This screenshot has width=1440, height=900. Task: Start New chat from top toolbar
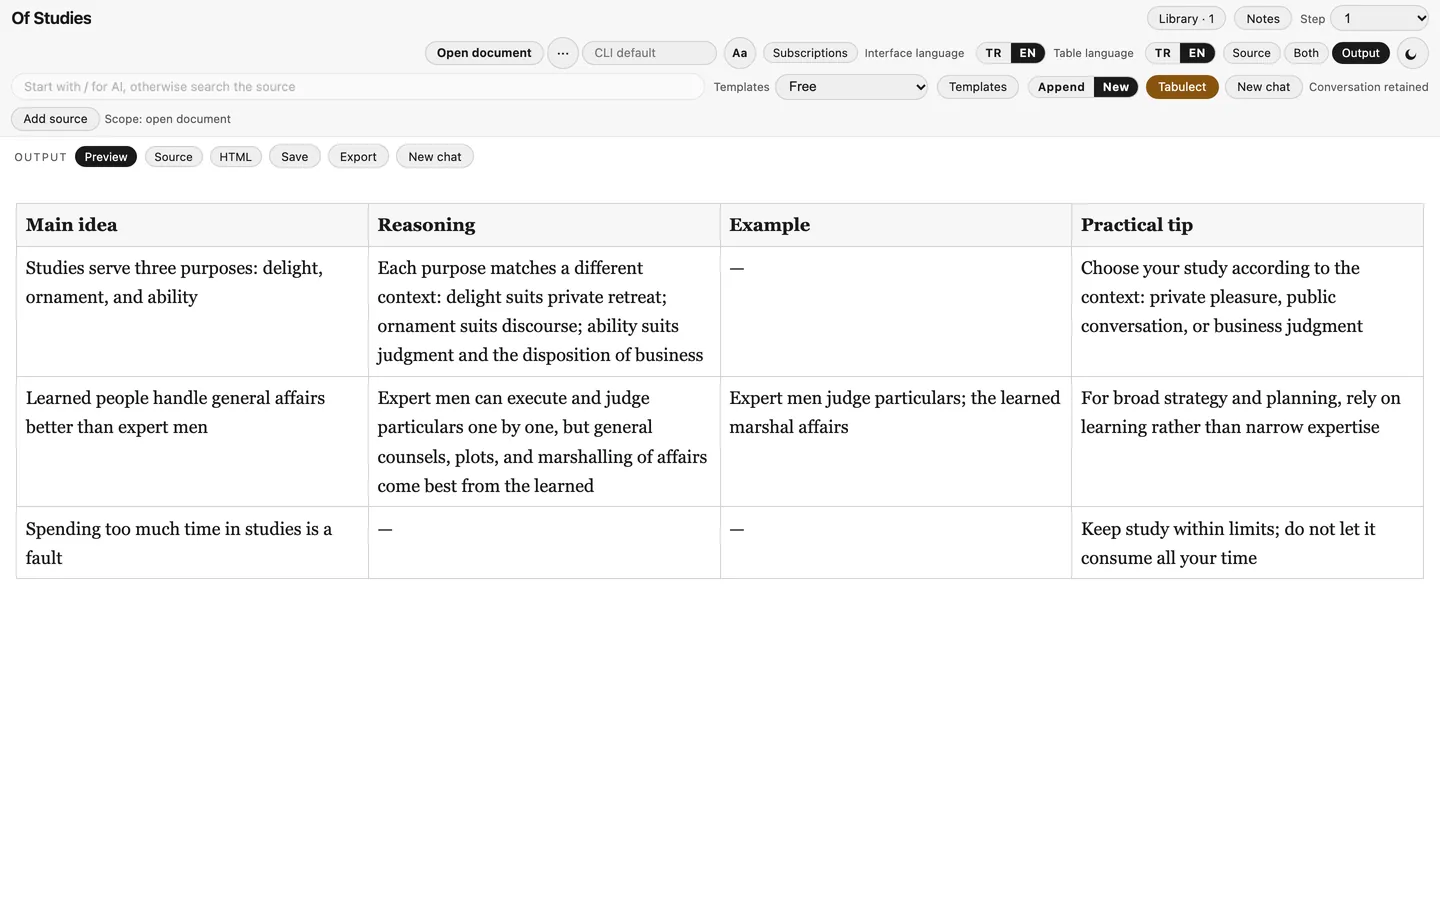tap(1263, 87)
